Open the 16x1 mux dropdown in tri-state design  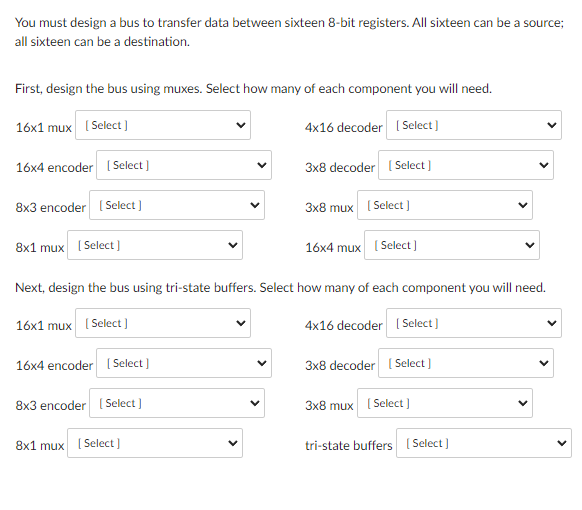click(x=163, y=323)
